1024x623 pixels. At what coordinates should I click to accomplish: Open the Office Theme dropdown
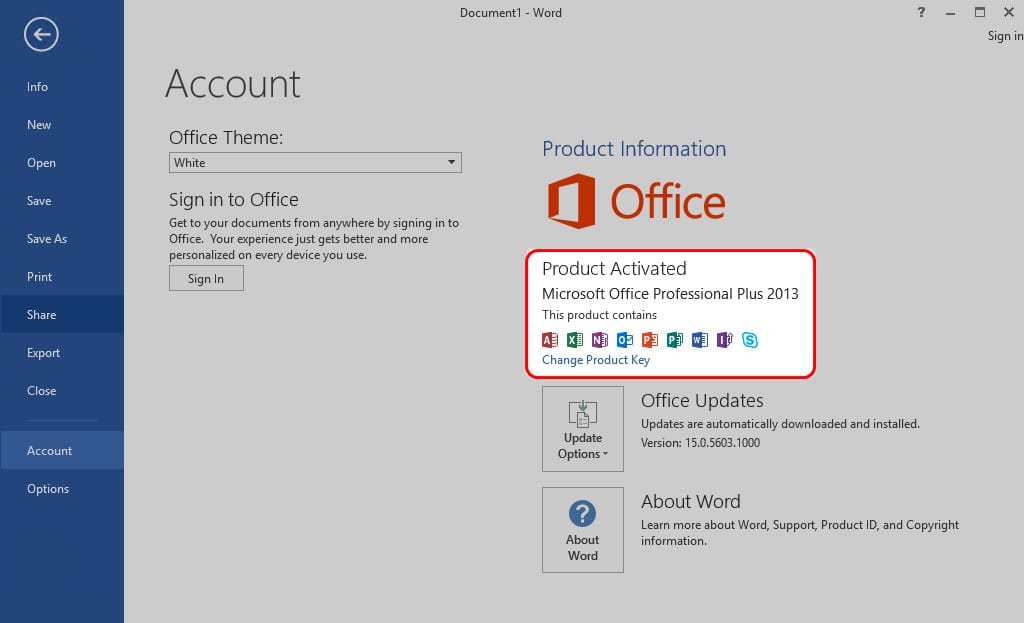click(x=315, y=163)
